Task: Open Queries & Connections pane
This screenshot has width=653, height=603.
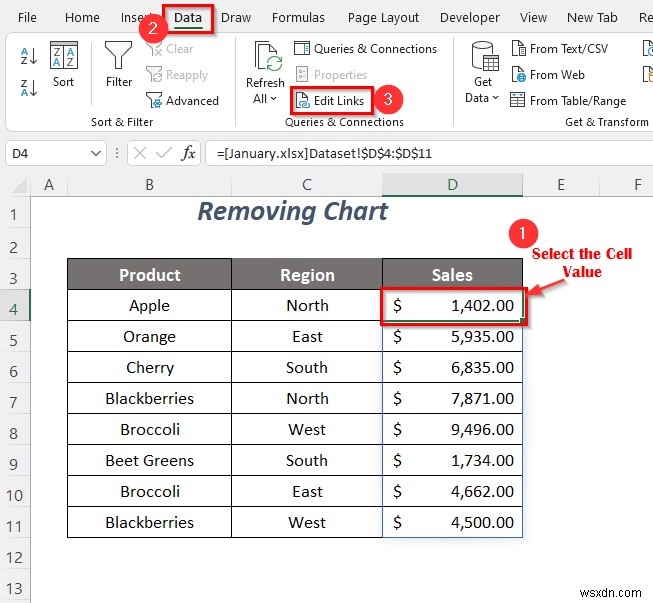Action: click(x=365, y=49)
